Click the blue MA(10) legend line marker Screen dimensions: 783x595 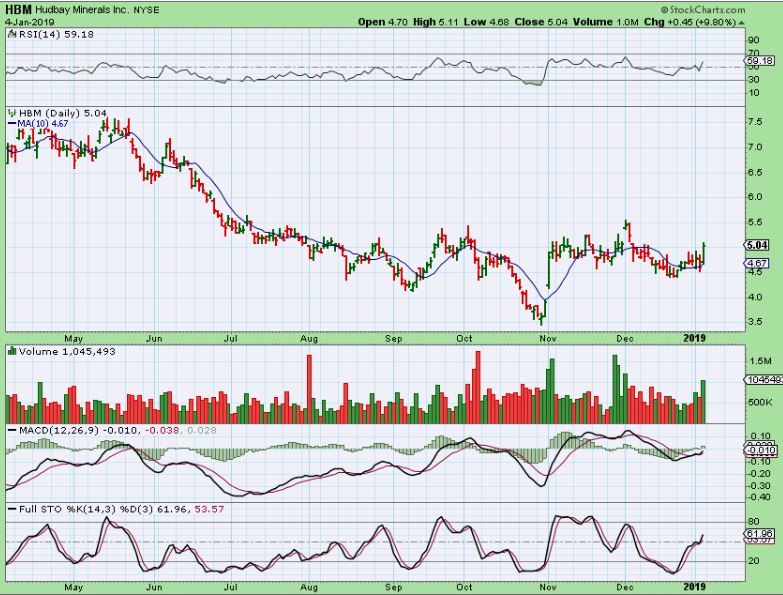[12, 123]
